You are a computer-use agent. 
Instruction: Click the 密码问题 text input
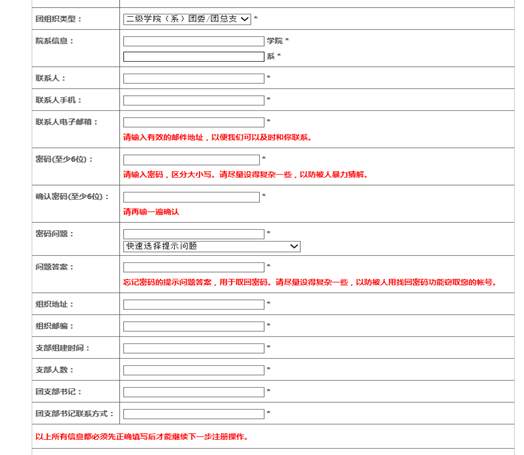[x=193, y=234]
